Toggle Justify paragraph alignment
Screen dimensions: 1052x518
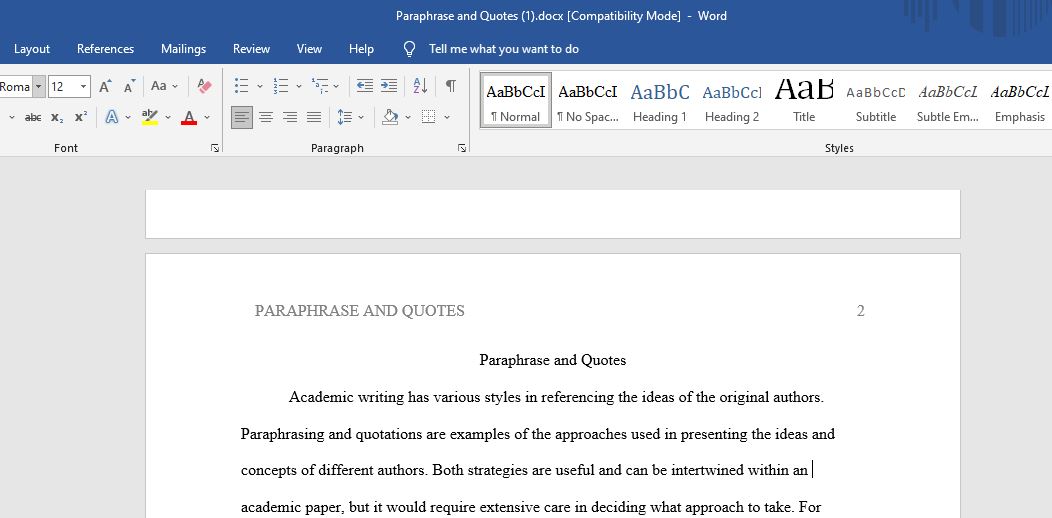pos(314,117)
